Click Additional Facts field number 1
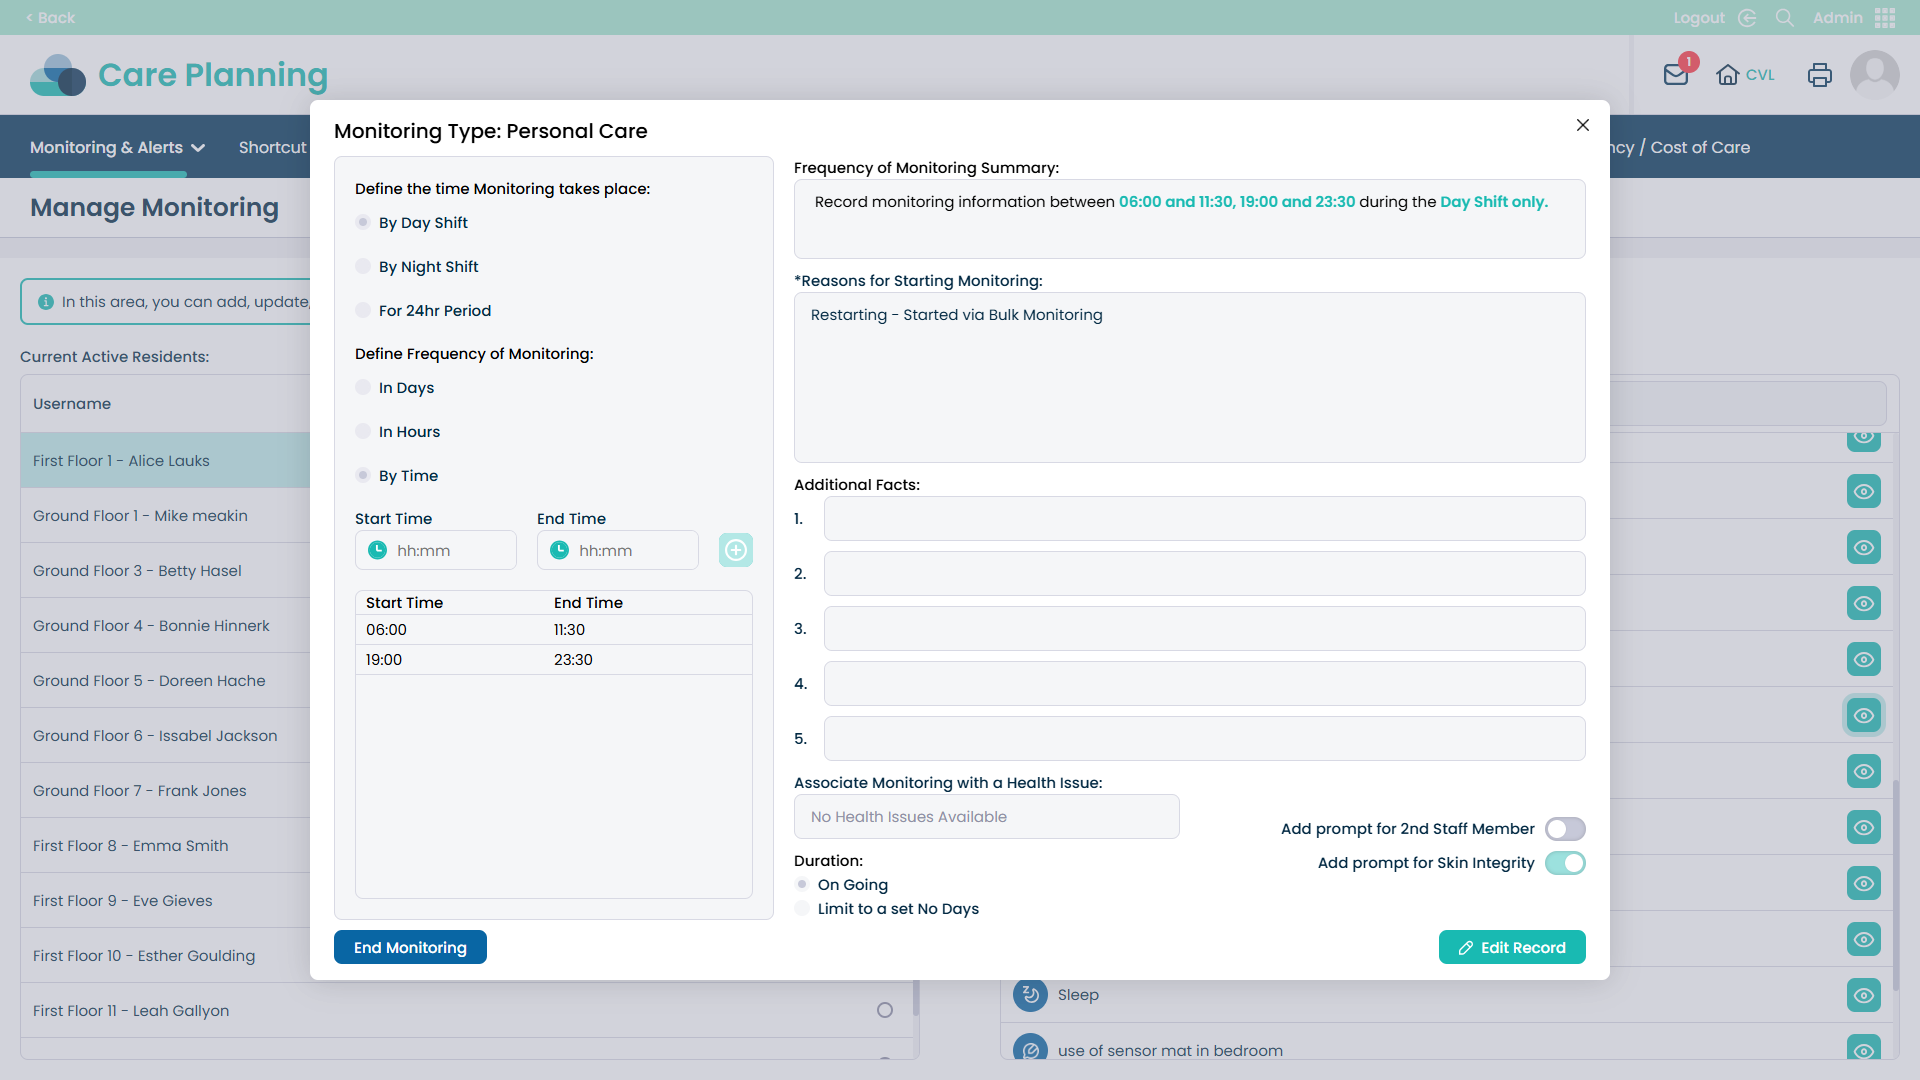Screen dimensions: 1920x1080 click(1204, 519)
